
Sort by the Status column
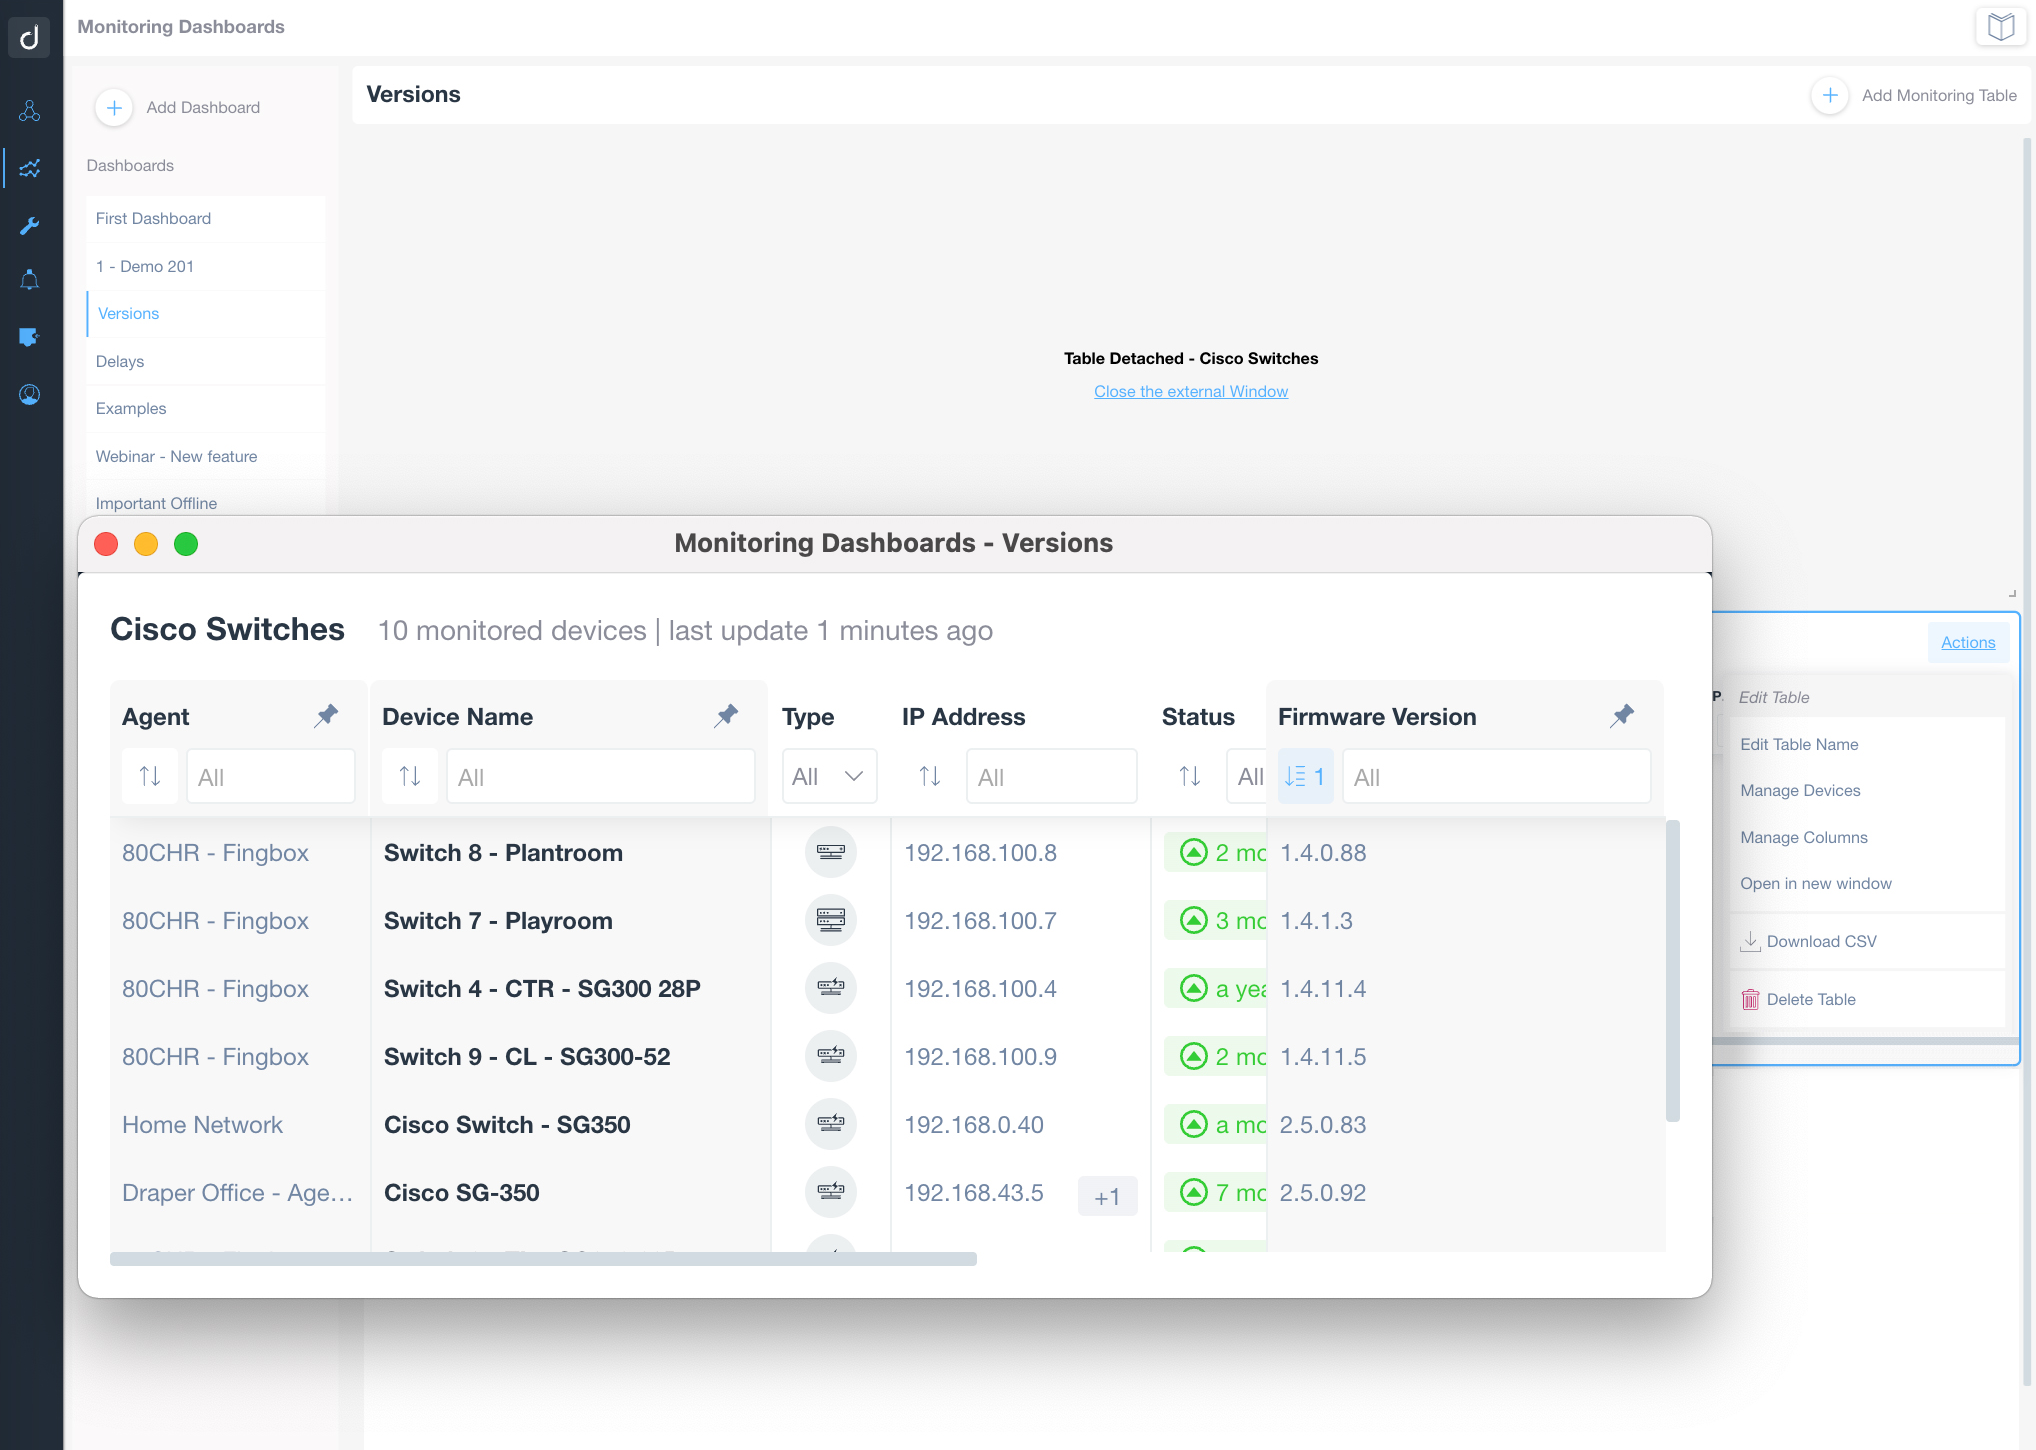(1190, 776)
